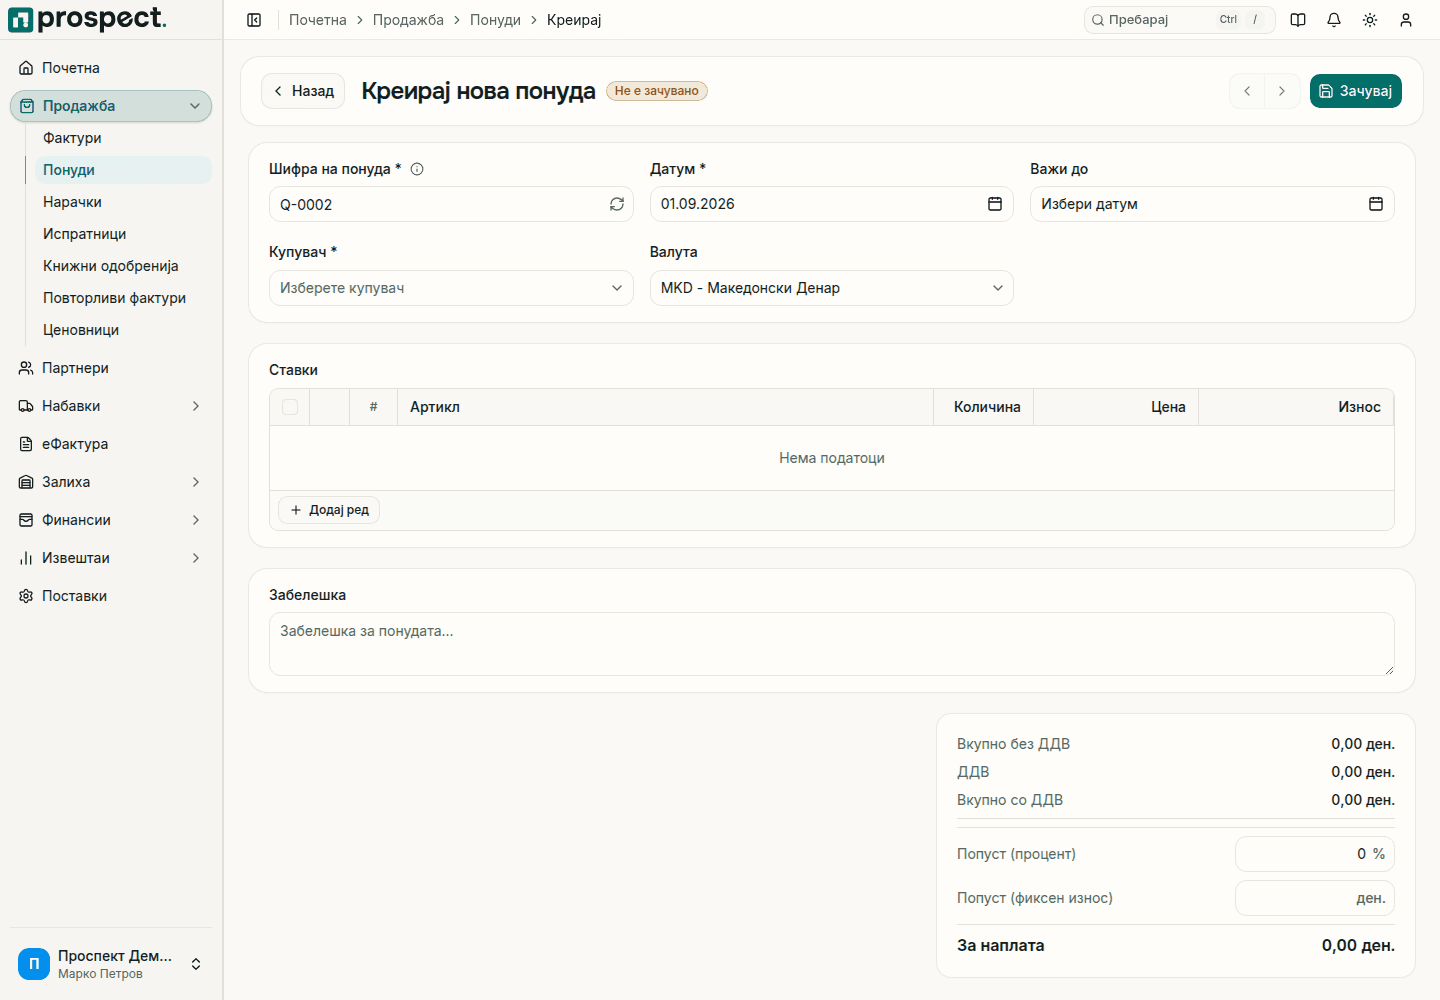Screen dimensions: 1440x1000
Task: Click the Зачувај save button
Action: tap(1355, 91)
